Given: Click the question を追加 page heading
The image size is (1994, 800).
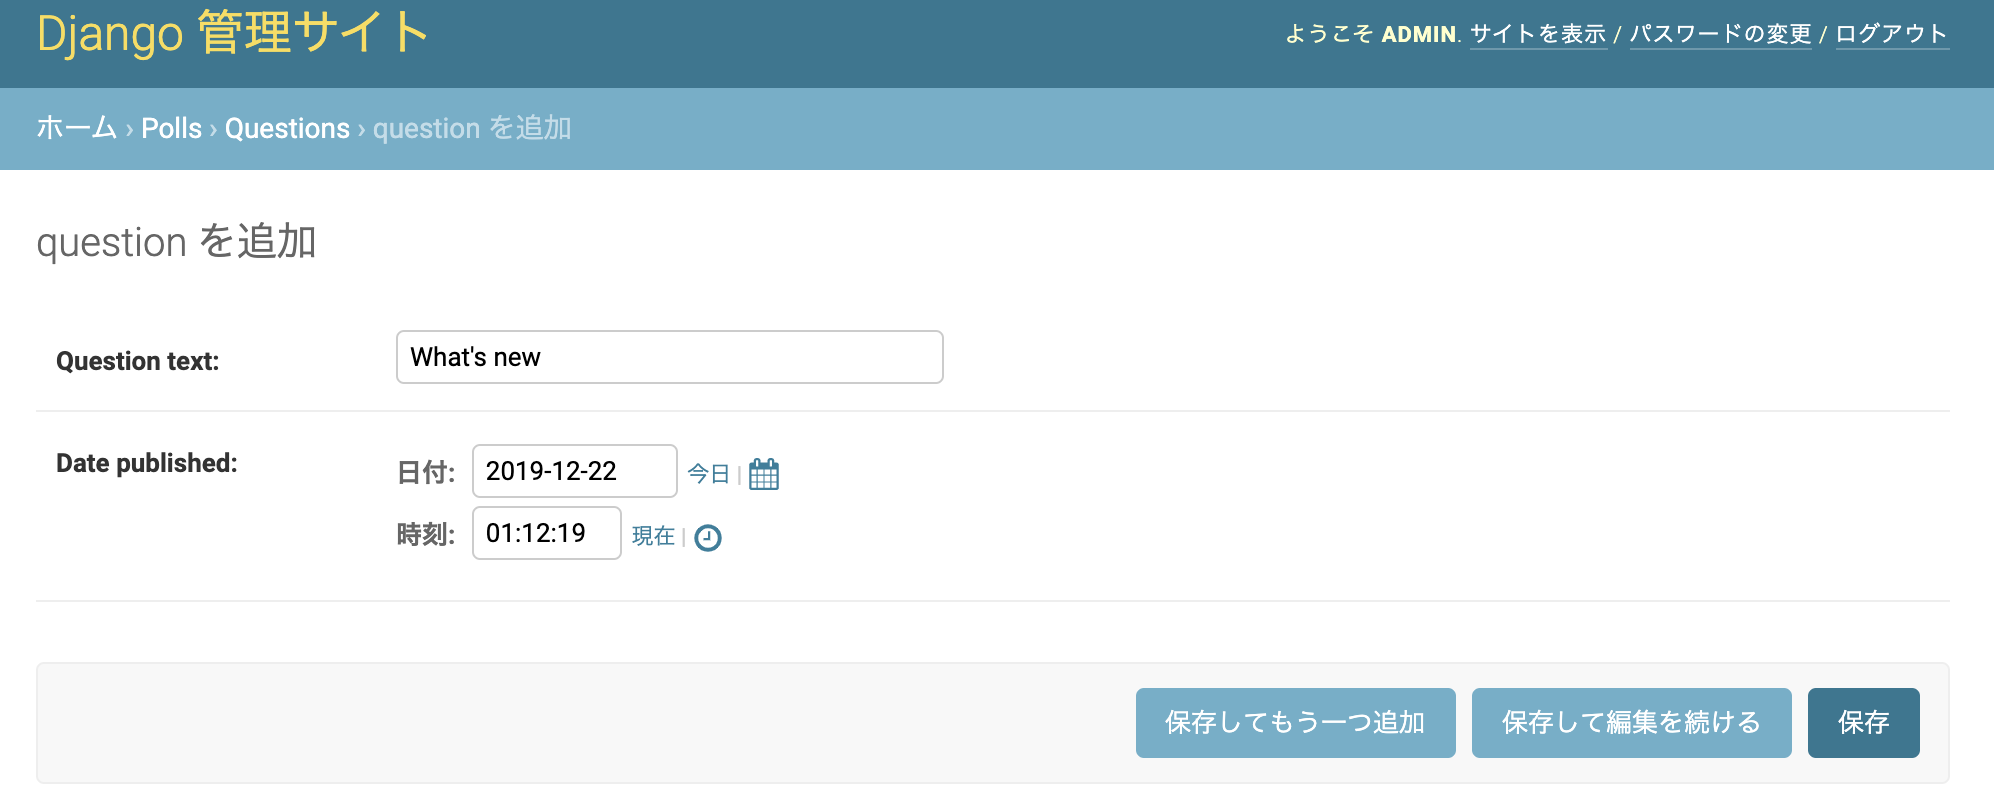Looking at the screenshot, I should tap(176, 242).
